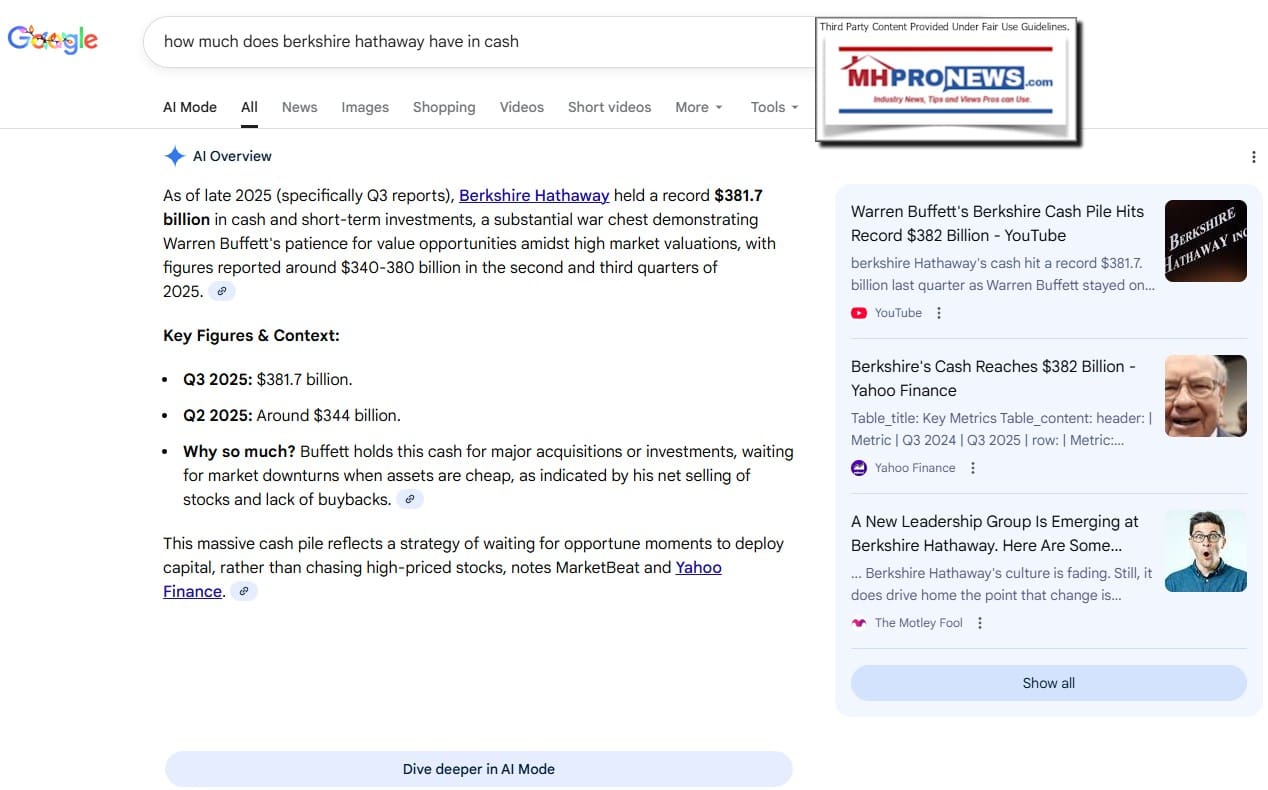This screenshot has width=1268, height=790.
Task: Click the source link chip after 'Finance.'
Action: [244, 592]
